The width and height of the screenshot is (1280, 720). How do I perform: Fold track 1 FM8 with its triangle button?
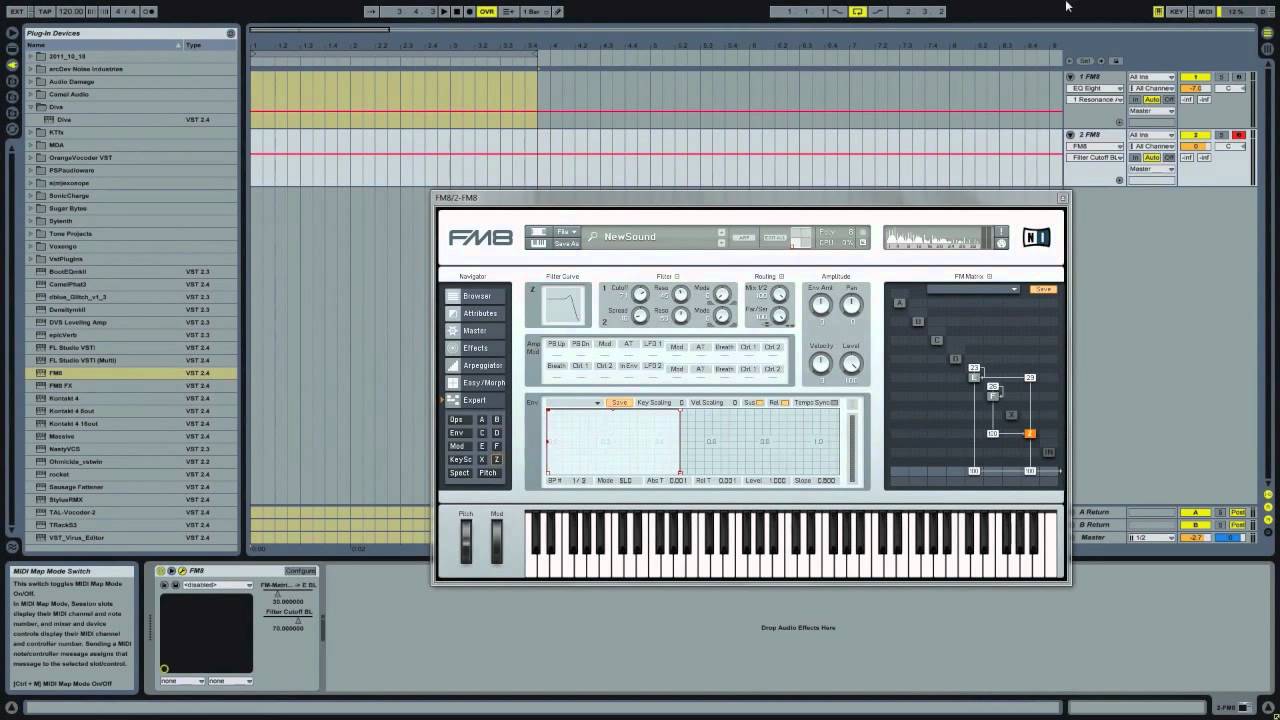pyautogui.click(x=1070, y=77)
